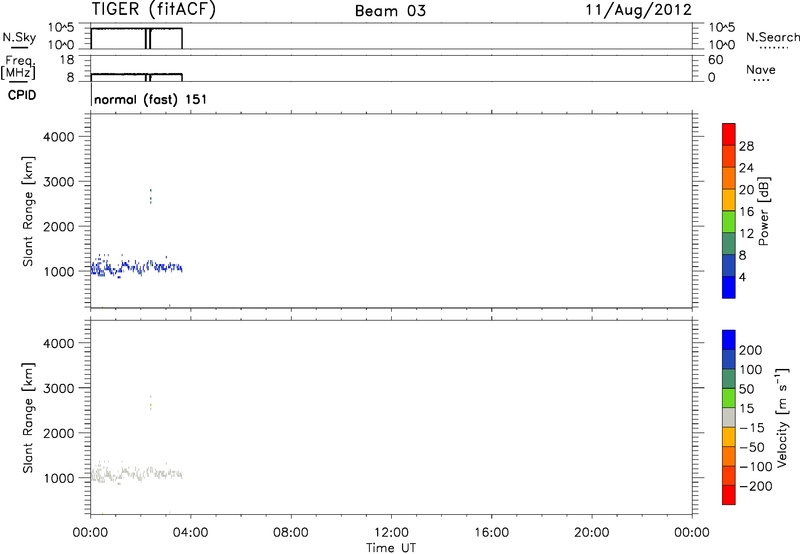Click the '04:00' time axis tick label
Image resolution: width=800 pixels, height=554 pixels.
(191, 533)
